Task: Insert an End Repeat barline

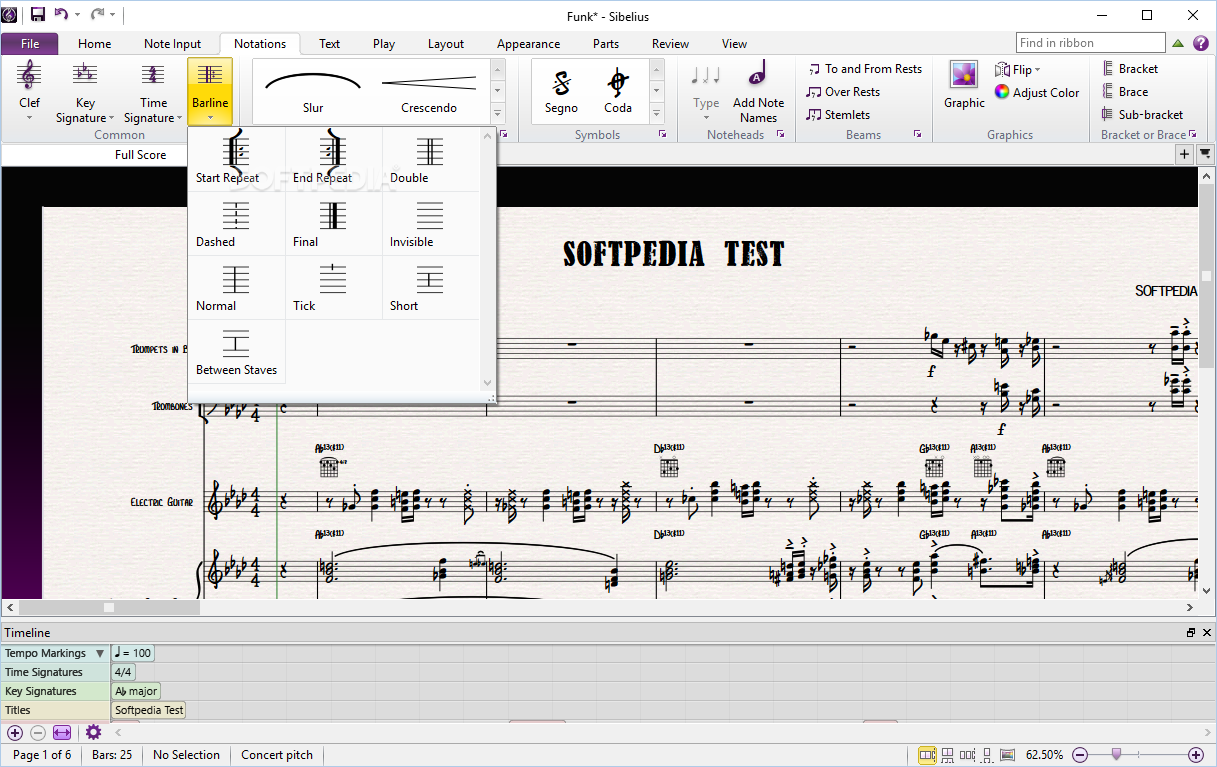Action: [333, 160]
